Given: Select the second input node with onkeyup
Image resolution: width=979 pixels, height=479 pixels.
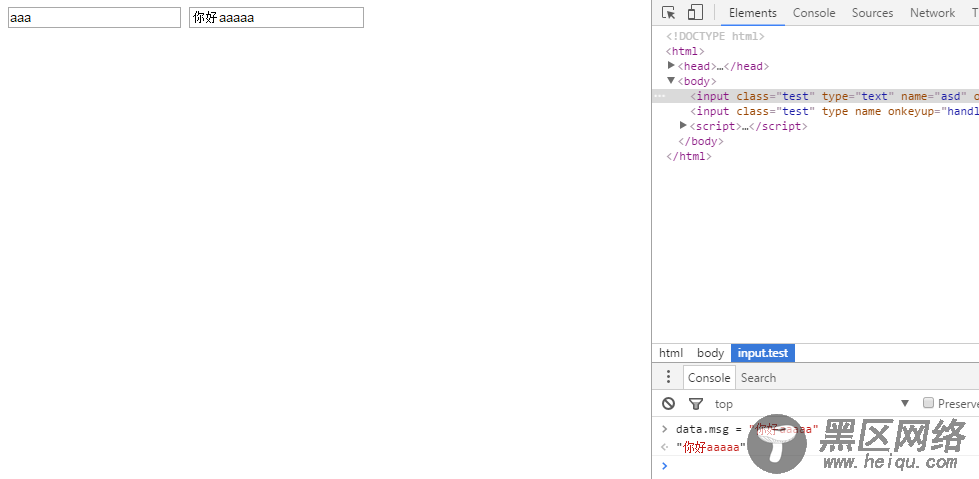Looking at the screenshot, I should [815, 111].
